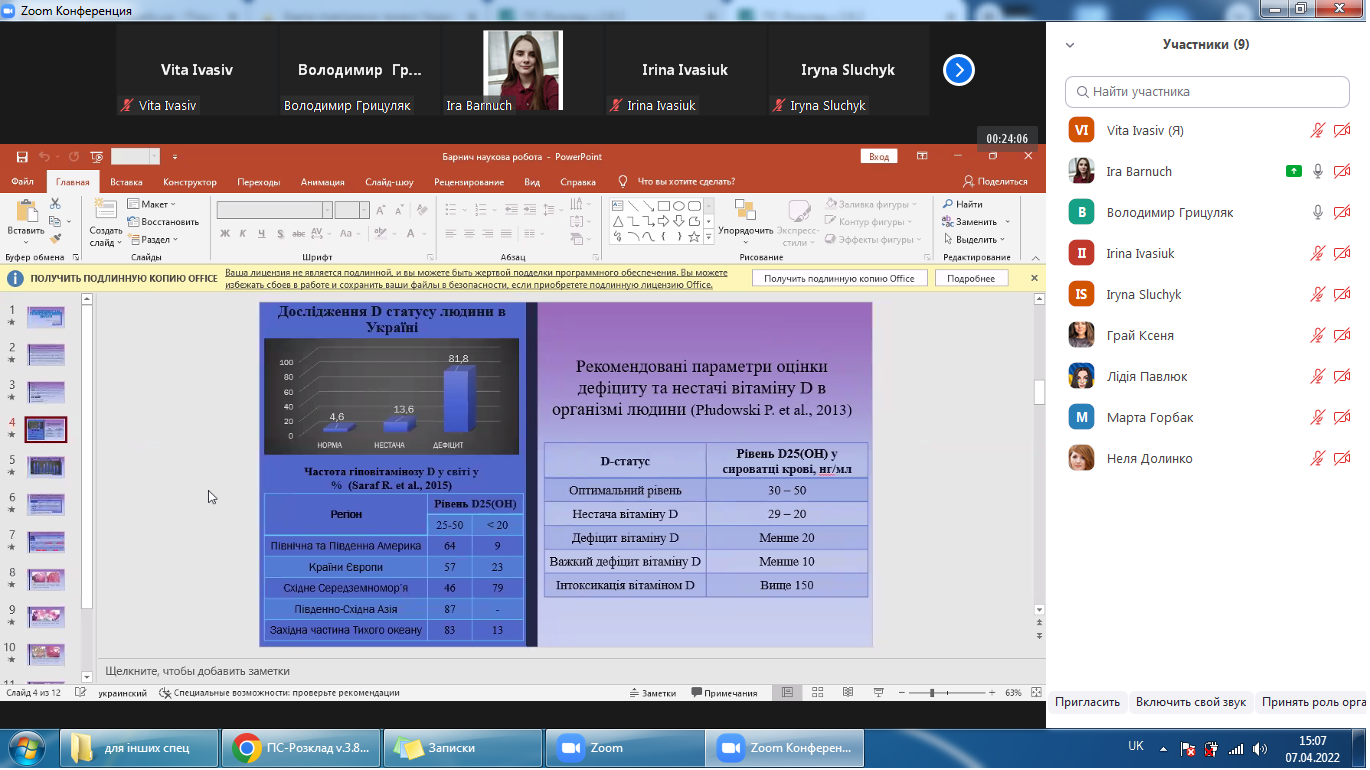Click the Invite (Пригласить) button

1087,702
